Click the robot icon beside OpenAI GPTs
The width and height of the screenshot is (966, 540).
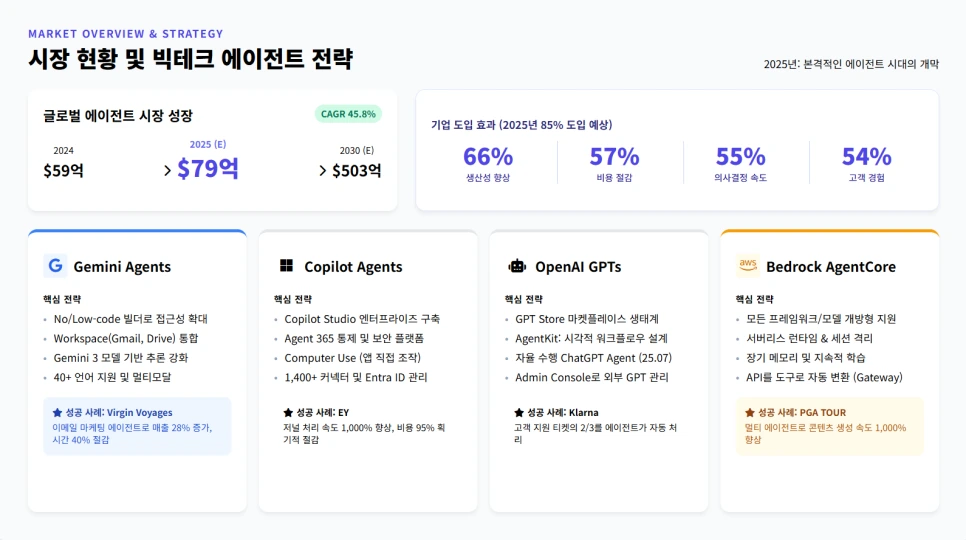coord(517,266)
